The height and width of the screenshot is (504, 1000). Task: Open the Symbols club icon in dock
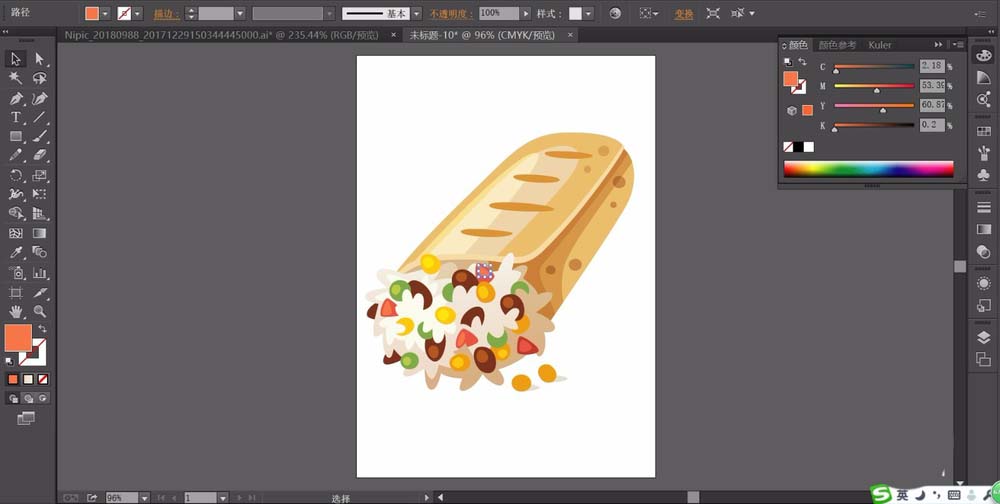[983, 175]
